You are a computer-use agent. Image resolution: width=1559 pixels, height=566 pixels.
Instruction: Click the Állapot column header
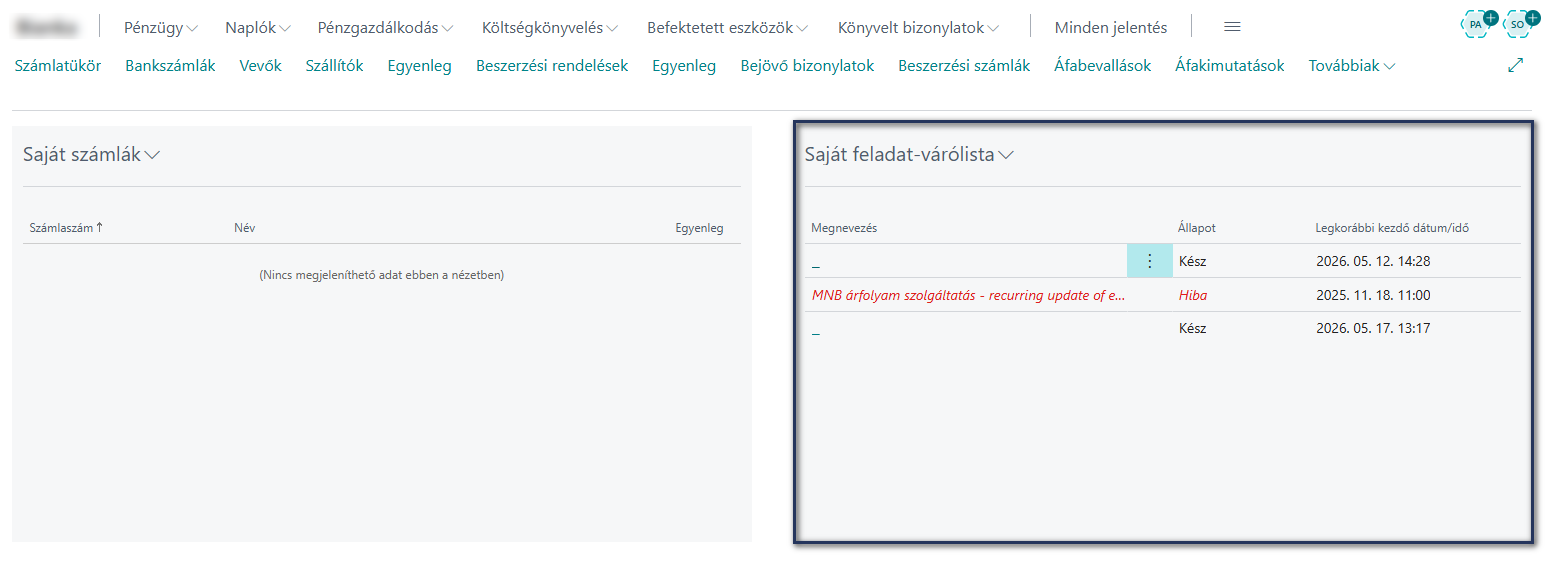1197,228
